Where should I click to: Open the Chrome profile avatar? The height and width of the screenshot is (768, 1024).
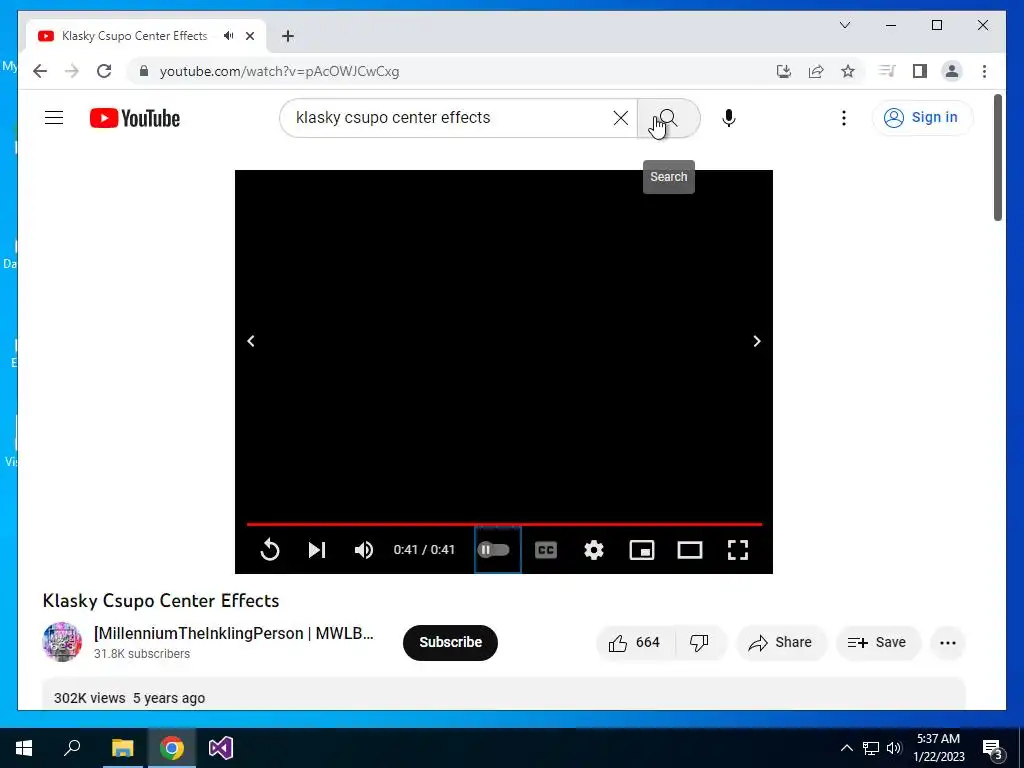952,71
